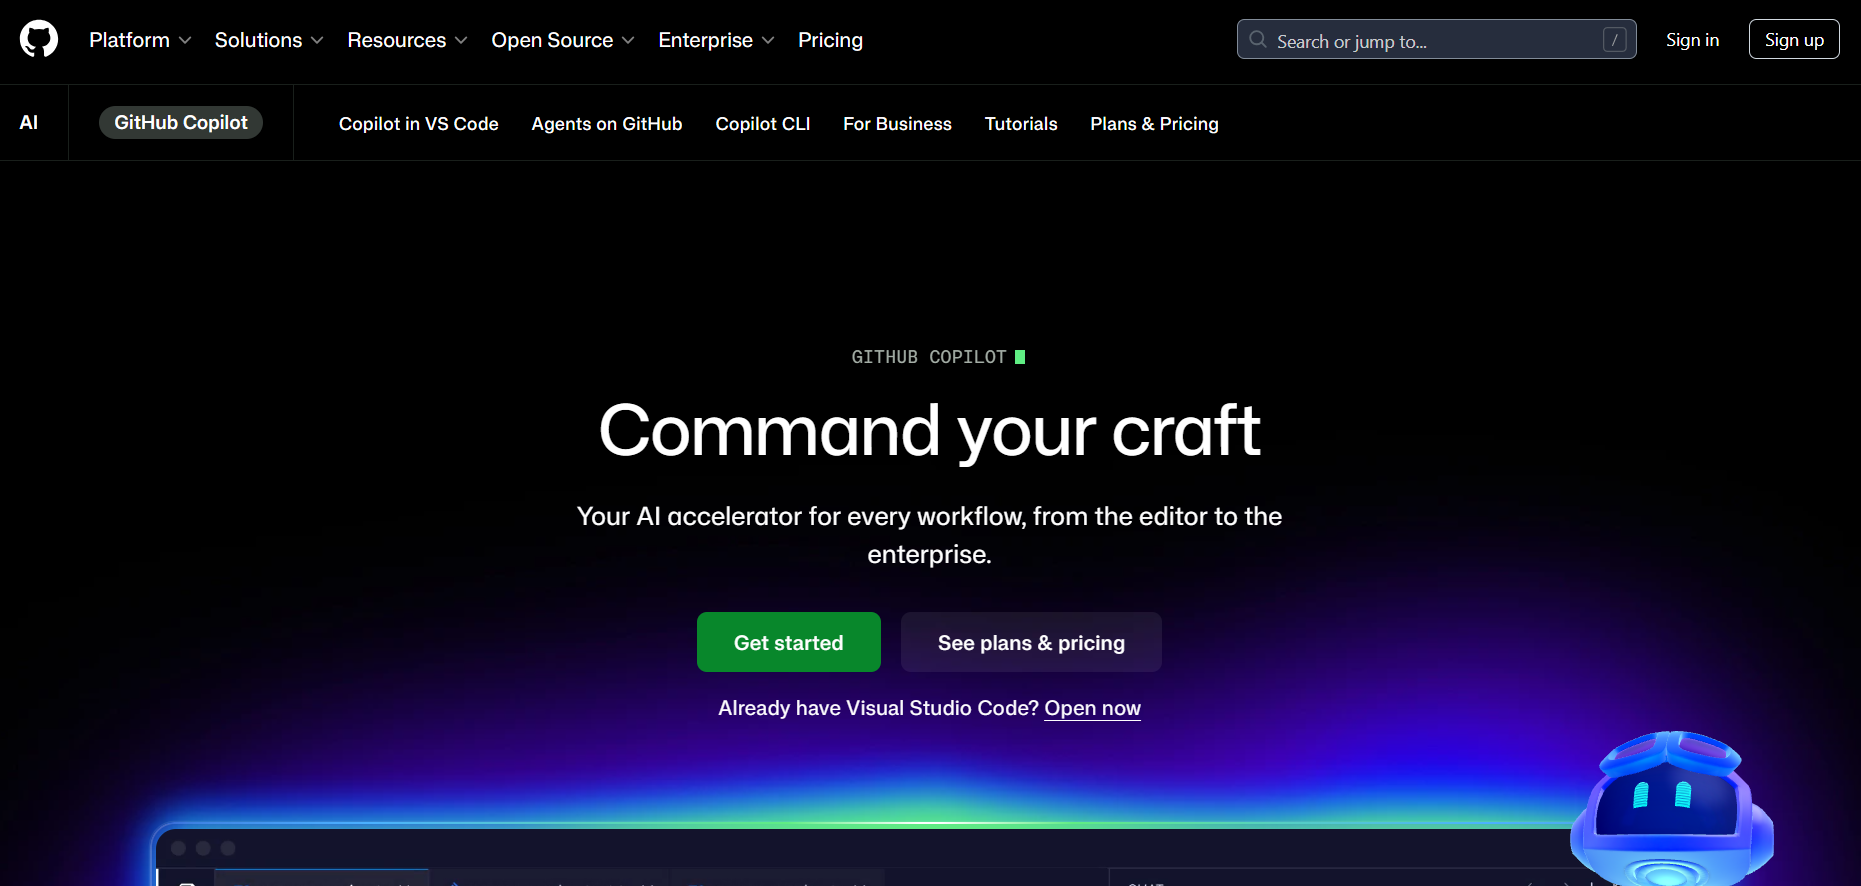This screenshot has width=1861, height=886.
Task: Select the GitHub Copilot pill
Action: 181,123
